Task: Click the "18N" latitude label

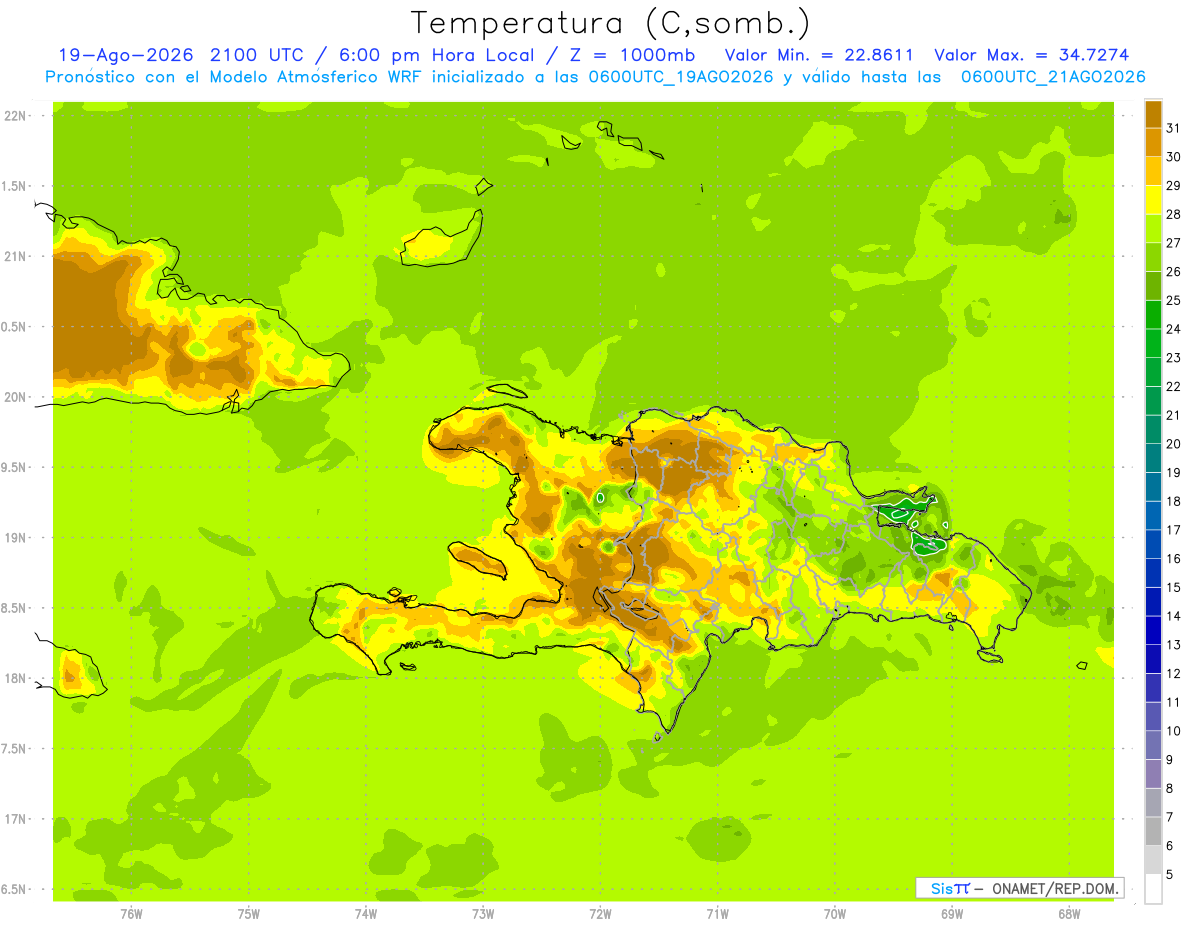Action: 14,678
